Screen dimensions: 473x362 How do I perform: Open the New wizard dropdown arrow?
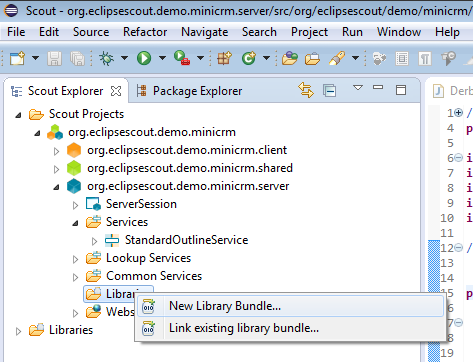[35, 58]
